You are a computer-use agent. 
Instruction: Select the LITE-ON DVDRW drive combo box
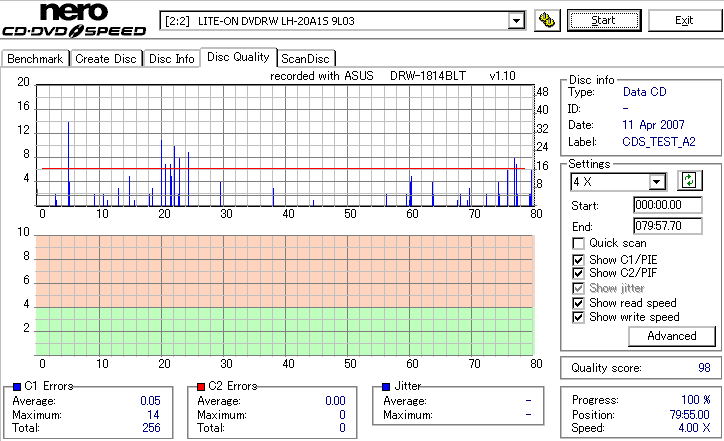342,21
